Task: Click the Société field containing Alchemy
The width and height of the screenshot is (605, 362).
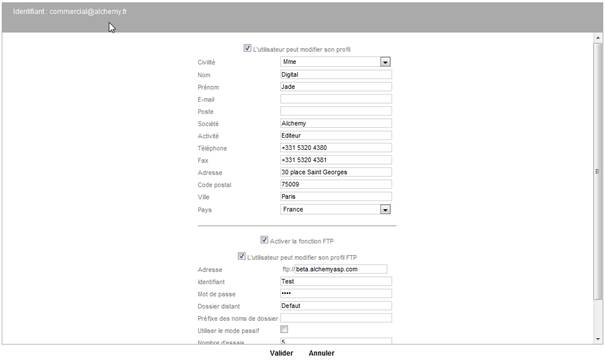Action: point(336,123)
